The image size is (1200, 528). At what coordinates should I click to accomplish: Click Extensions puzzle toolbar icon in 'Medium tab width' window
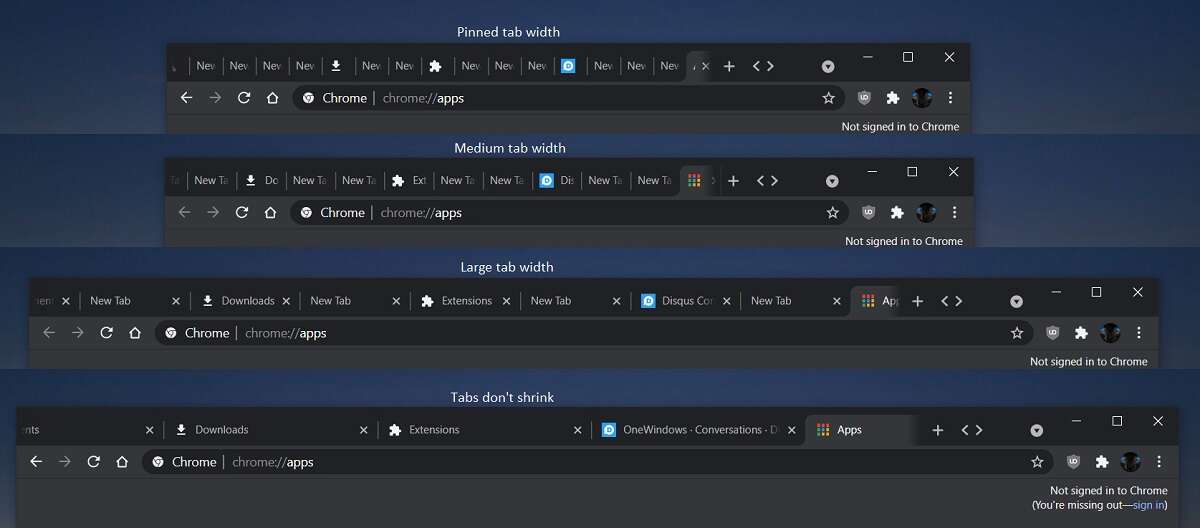tap(897, 213)
